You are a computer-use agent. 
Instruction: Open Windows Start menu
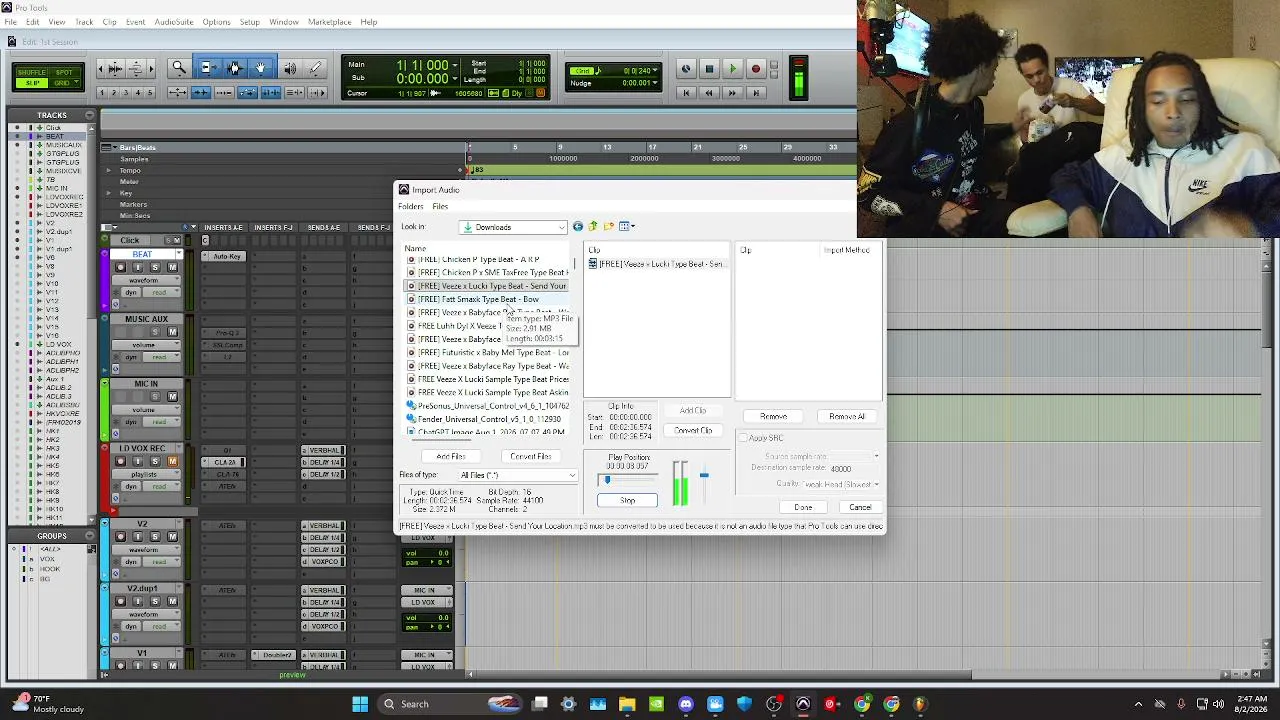coord(360,704)
